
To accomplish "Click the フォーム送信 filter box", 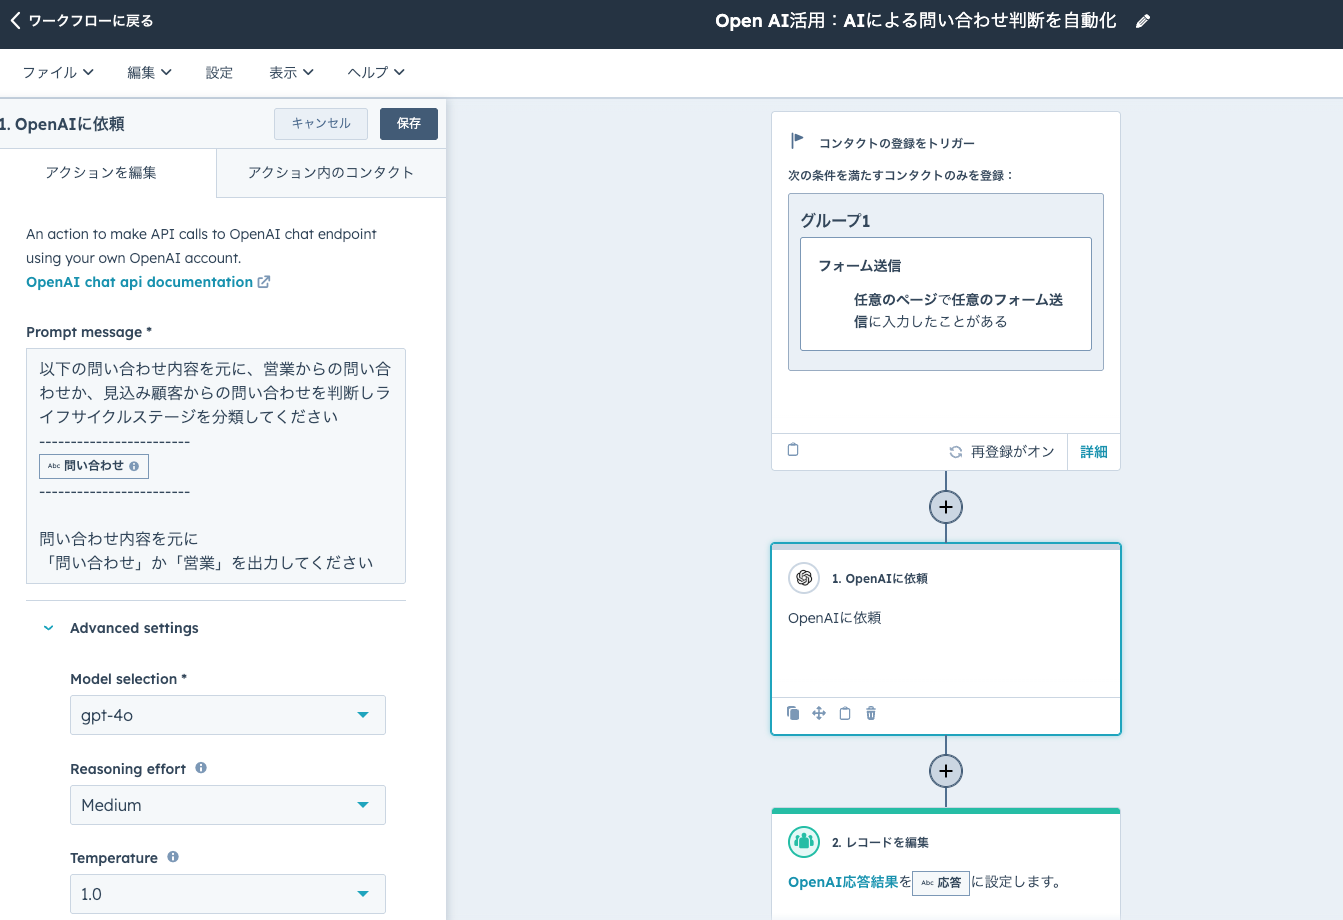I will point(946,294).
